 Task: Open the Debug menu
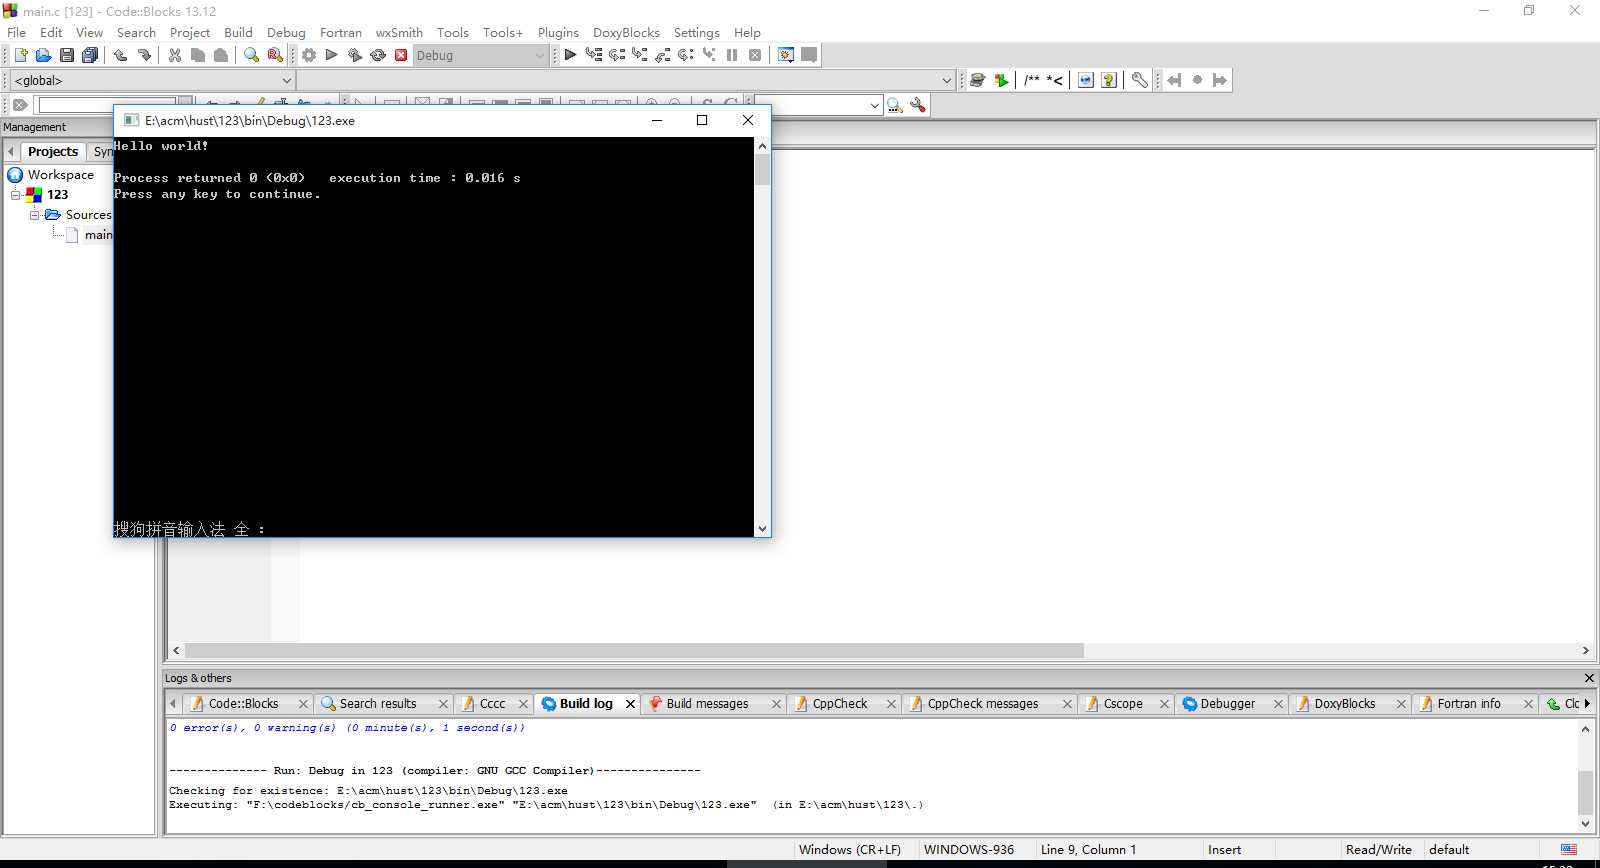[x=286, y=32]
